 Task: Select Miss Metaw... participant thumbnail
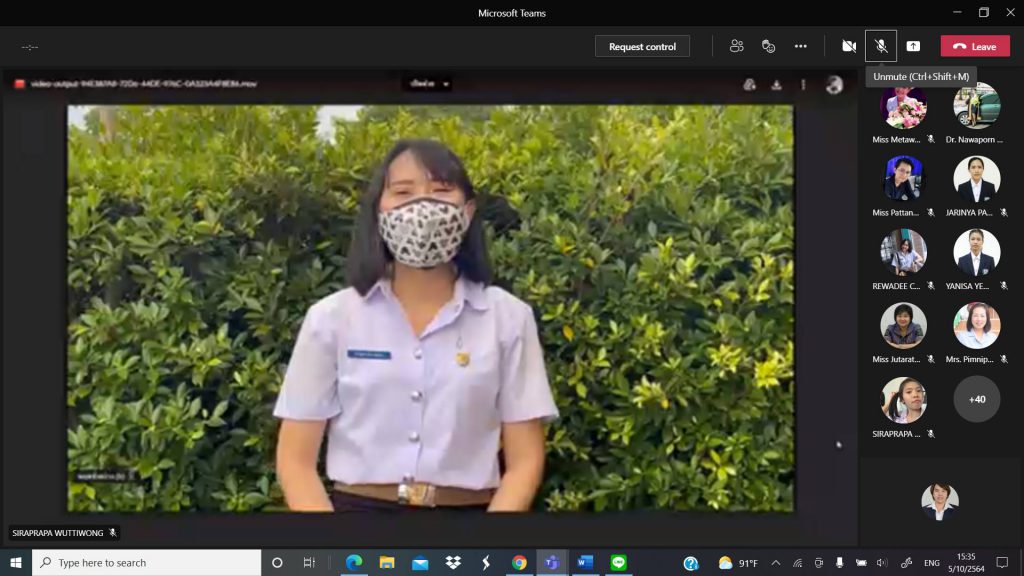pyautogui.click(x=903, y=106)
